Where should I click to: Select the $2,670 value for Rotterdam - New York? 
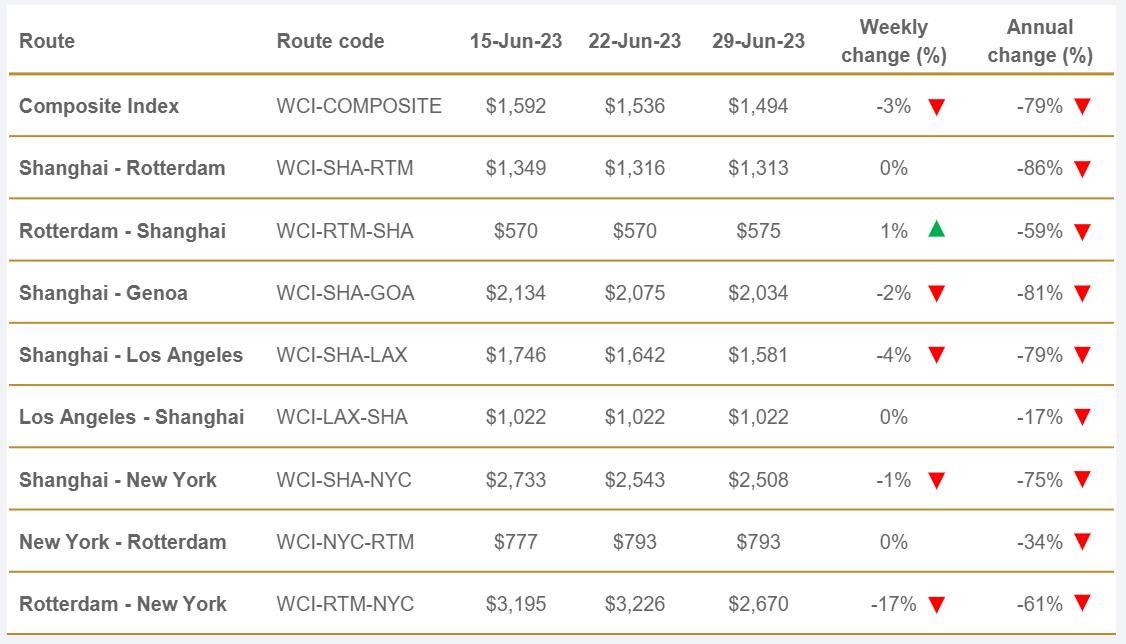pos(758,604)
